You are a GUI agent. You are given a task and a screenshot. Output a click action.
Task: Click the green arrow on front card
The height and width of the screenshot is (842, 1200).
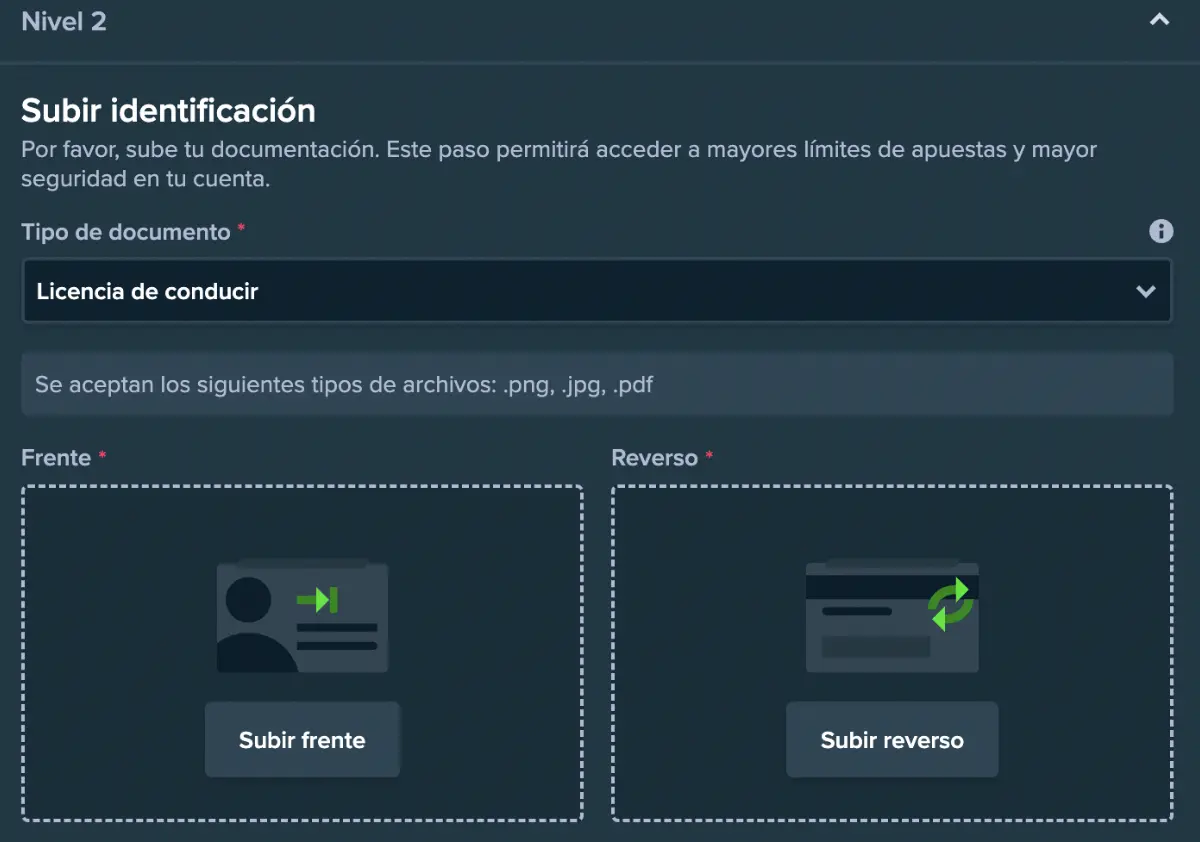[x=318, y=600]
